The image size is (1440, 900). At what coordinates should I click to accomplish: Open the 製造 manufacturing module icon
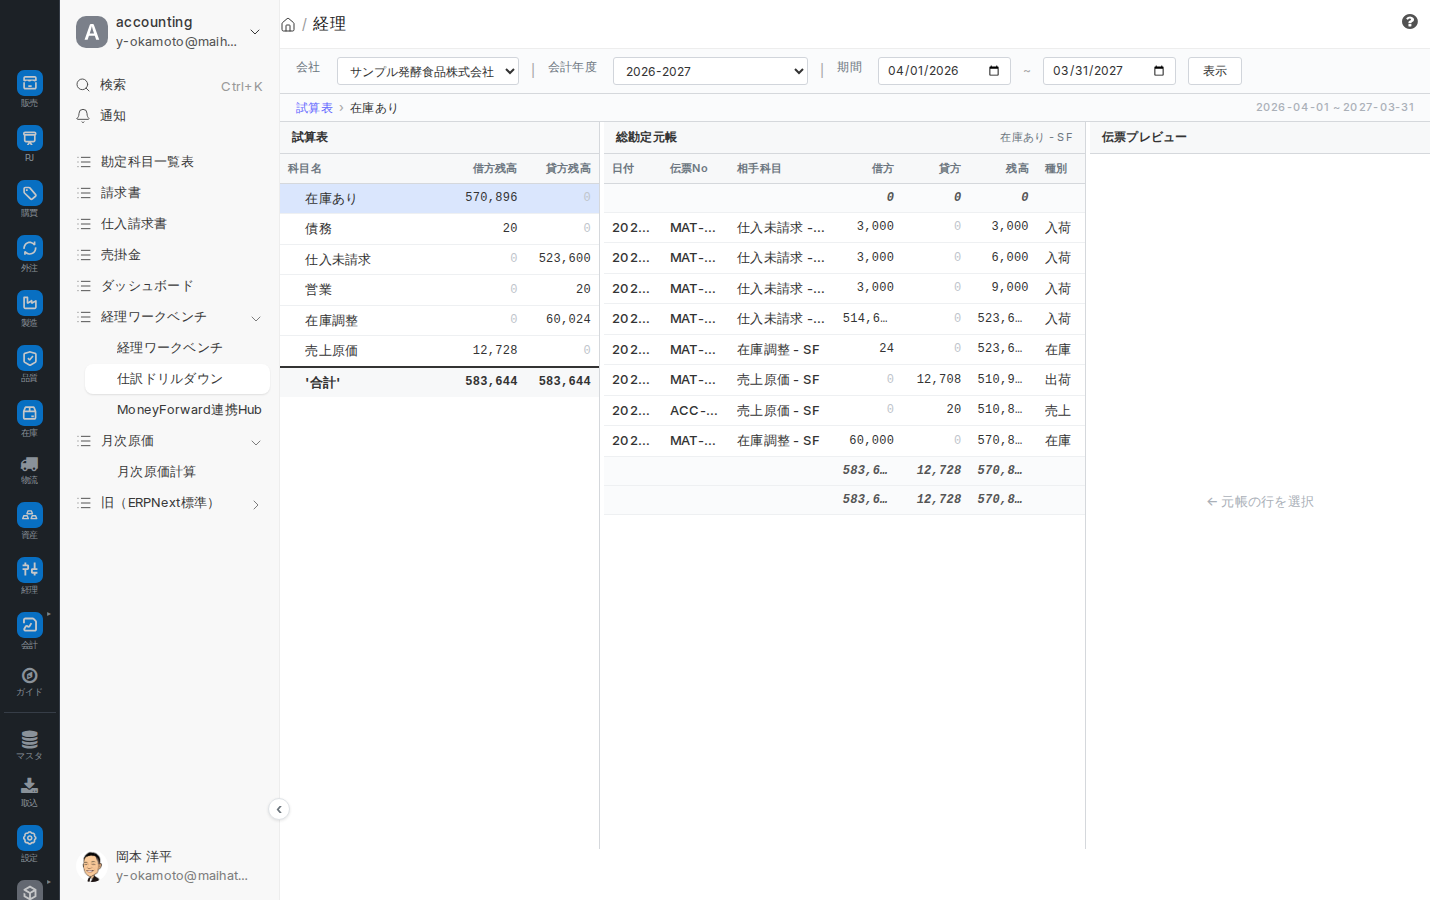[x=30, y=303]
